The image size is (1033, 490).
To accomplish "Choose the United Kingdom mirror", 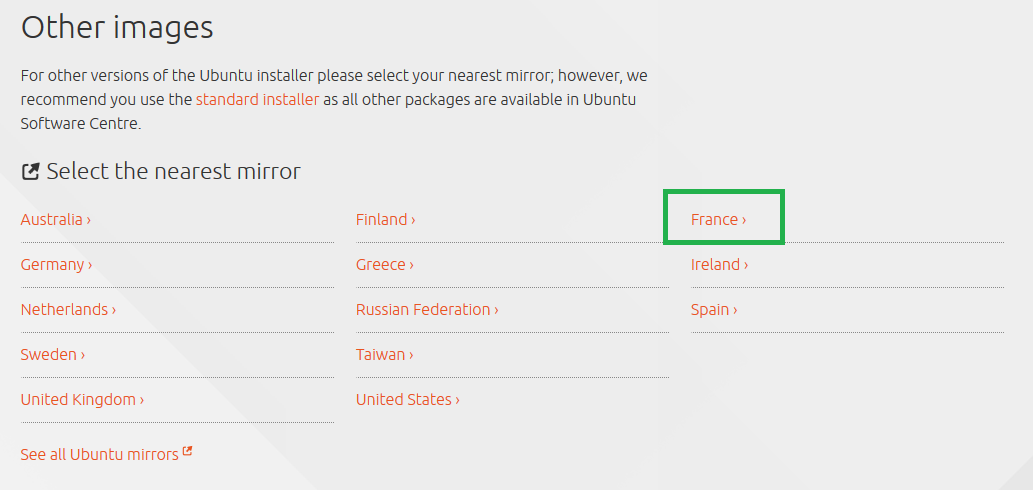I will click(x=82, y=400).
